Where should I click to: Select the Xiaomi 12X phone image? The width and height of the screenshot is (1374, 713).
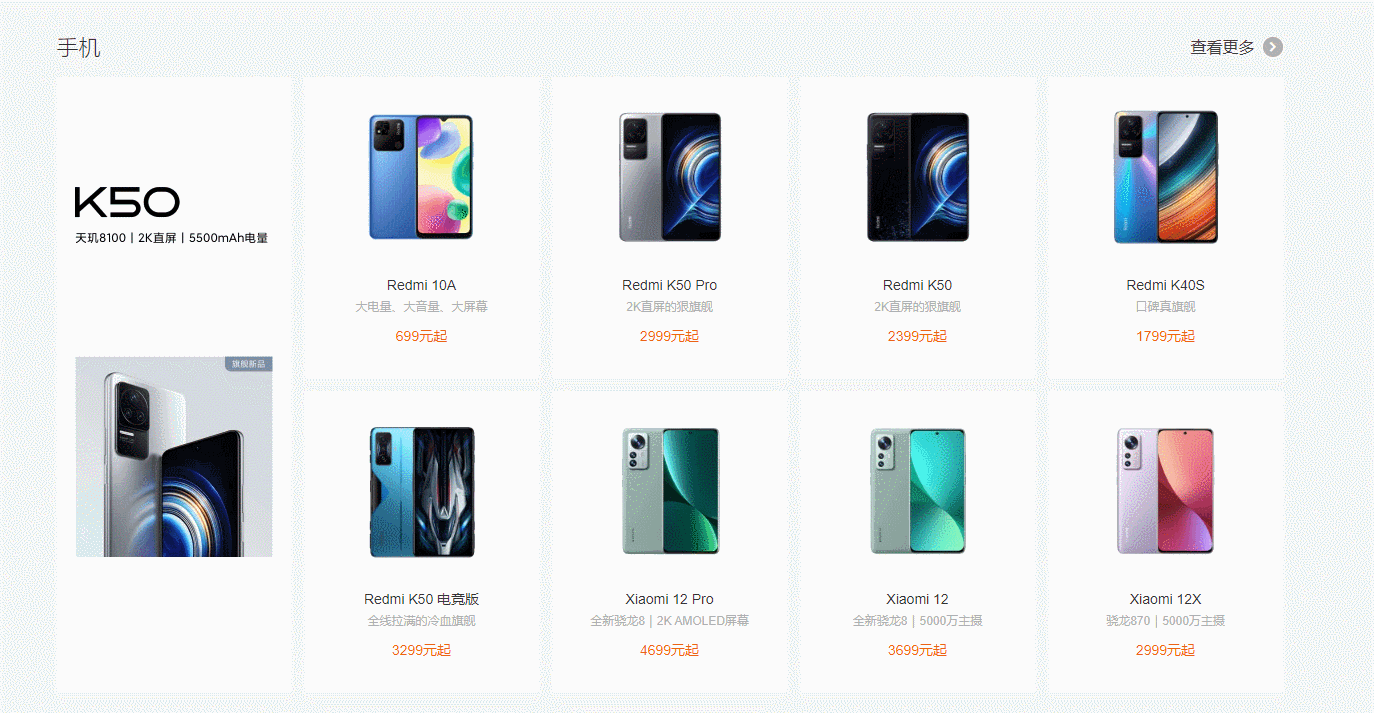coord(1165,492)
